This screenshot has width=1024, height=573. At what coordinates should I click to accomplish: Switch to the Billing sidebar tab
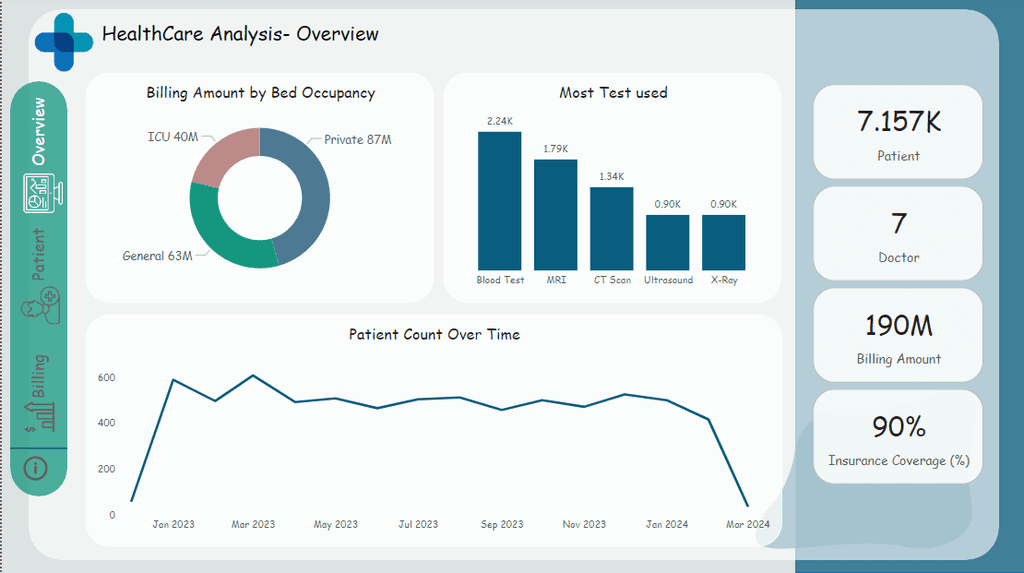[x=39, y=376]
